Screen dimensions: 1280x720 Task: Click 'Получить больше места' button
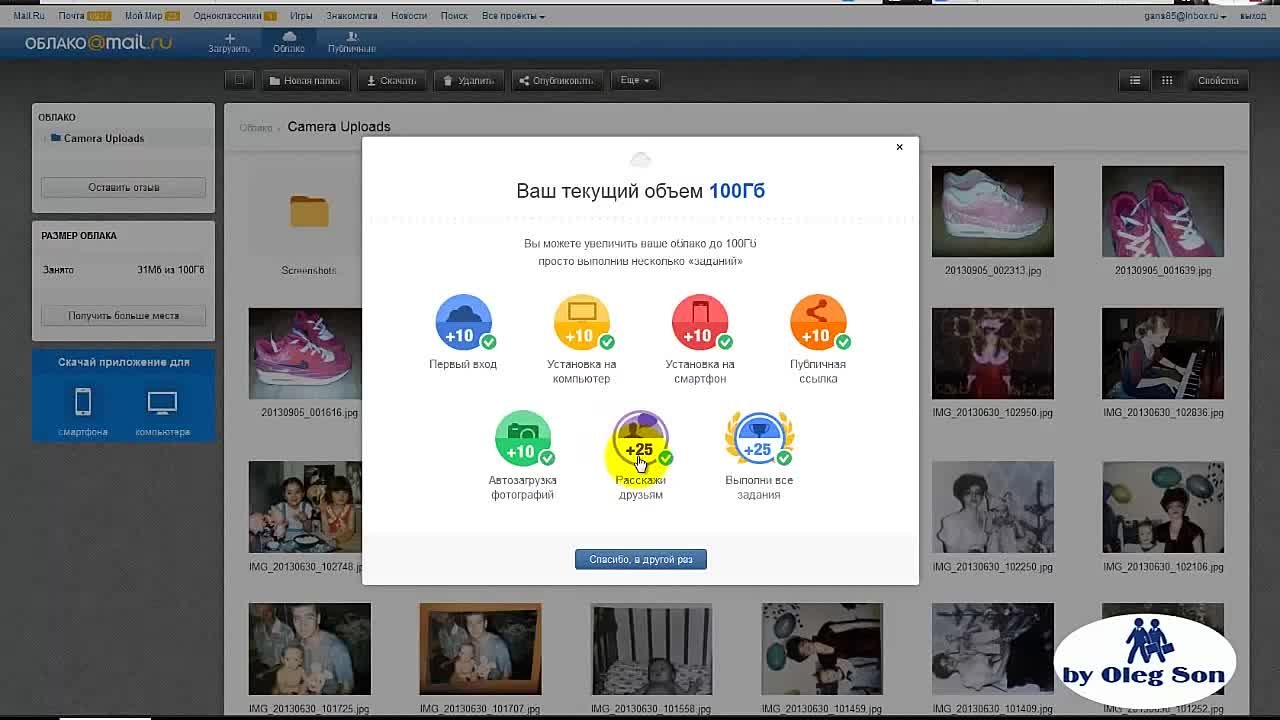point(123,315)
